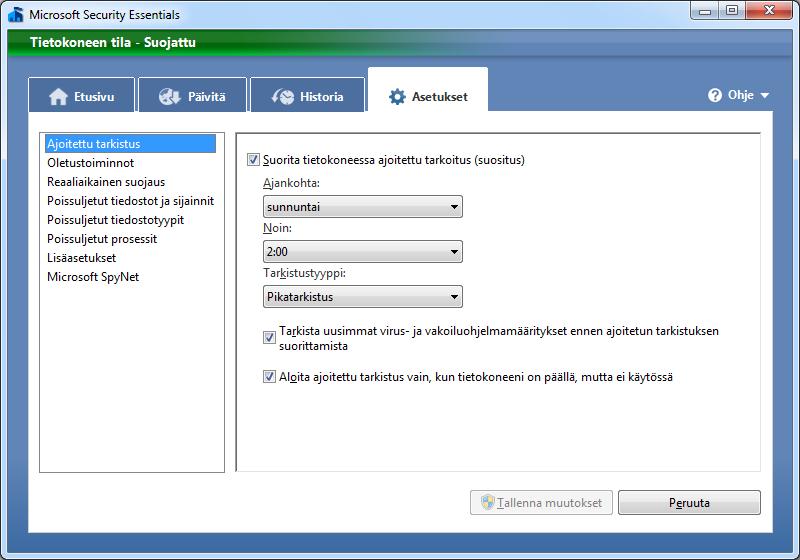Click the question mark Ohje icon
Screen dimensions: 800x560
coord(715,95)
